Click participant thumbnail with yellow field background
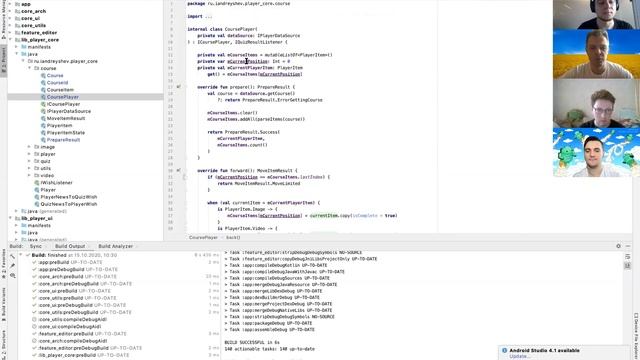 [596, 54]
